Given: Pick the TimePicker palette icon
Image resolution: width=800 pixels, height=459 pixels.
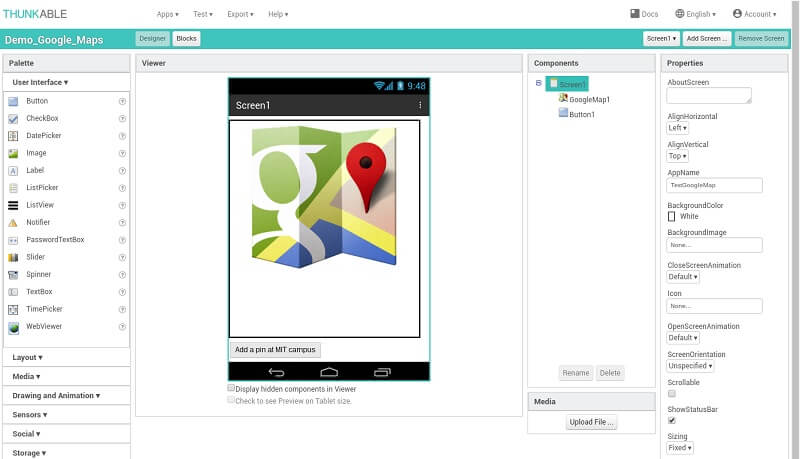Looking at the screenshot, I should pyautogui.click(x=13, y=310).
